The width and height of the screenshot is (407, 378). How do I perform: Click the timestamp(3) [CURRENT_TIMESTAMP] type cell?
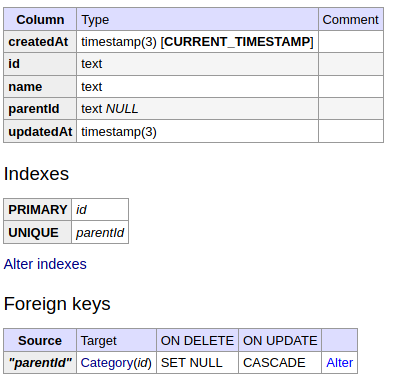click(197, 42)
